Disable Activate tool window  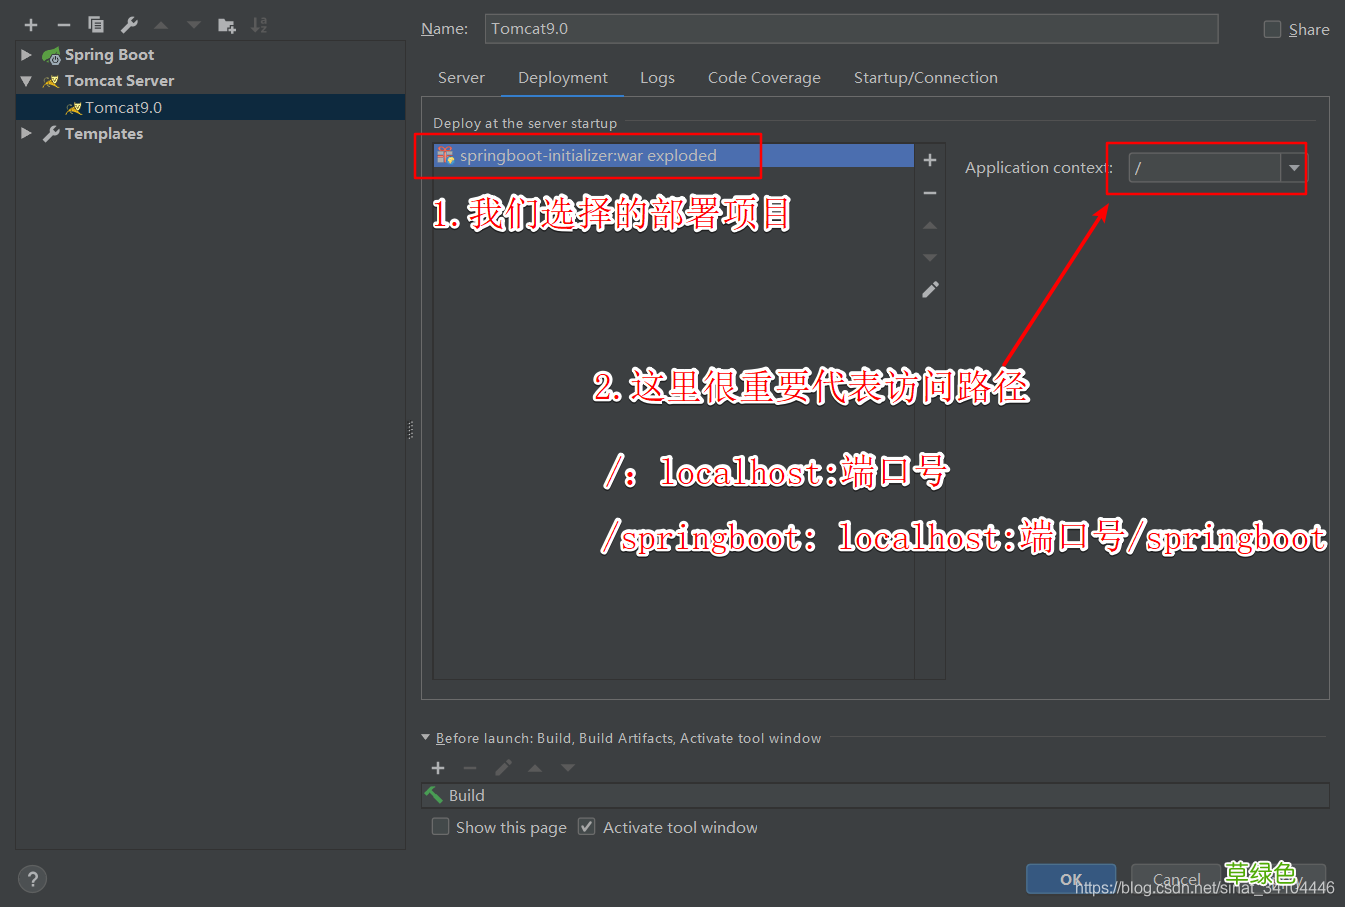(x=586, y=826)
